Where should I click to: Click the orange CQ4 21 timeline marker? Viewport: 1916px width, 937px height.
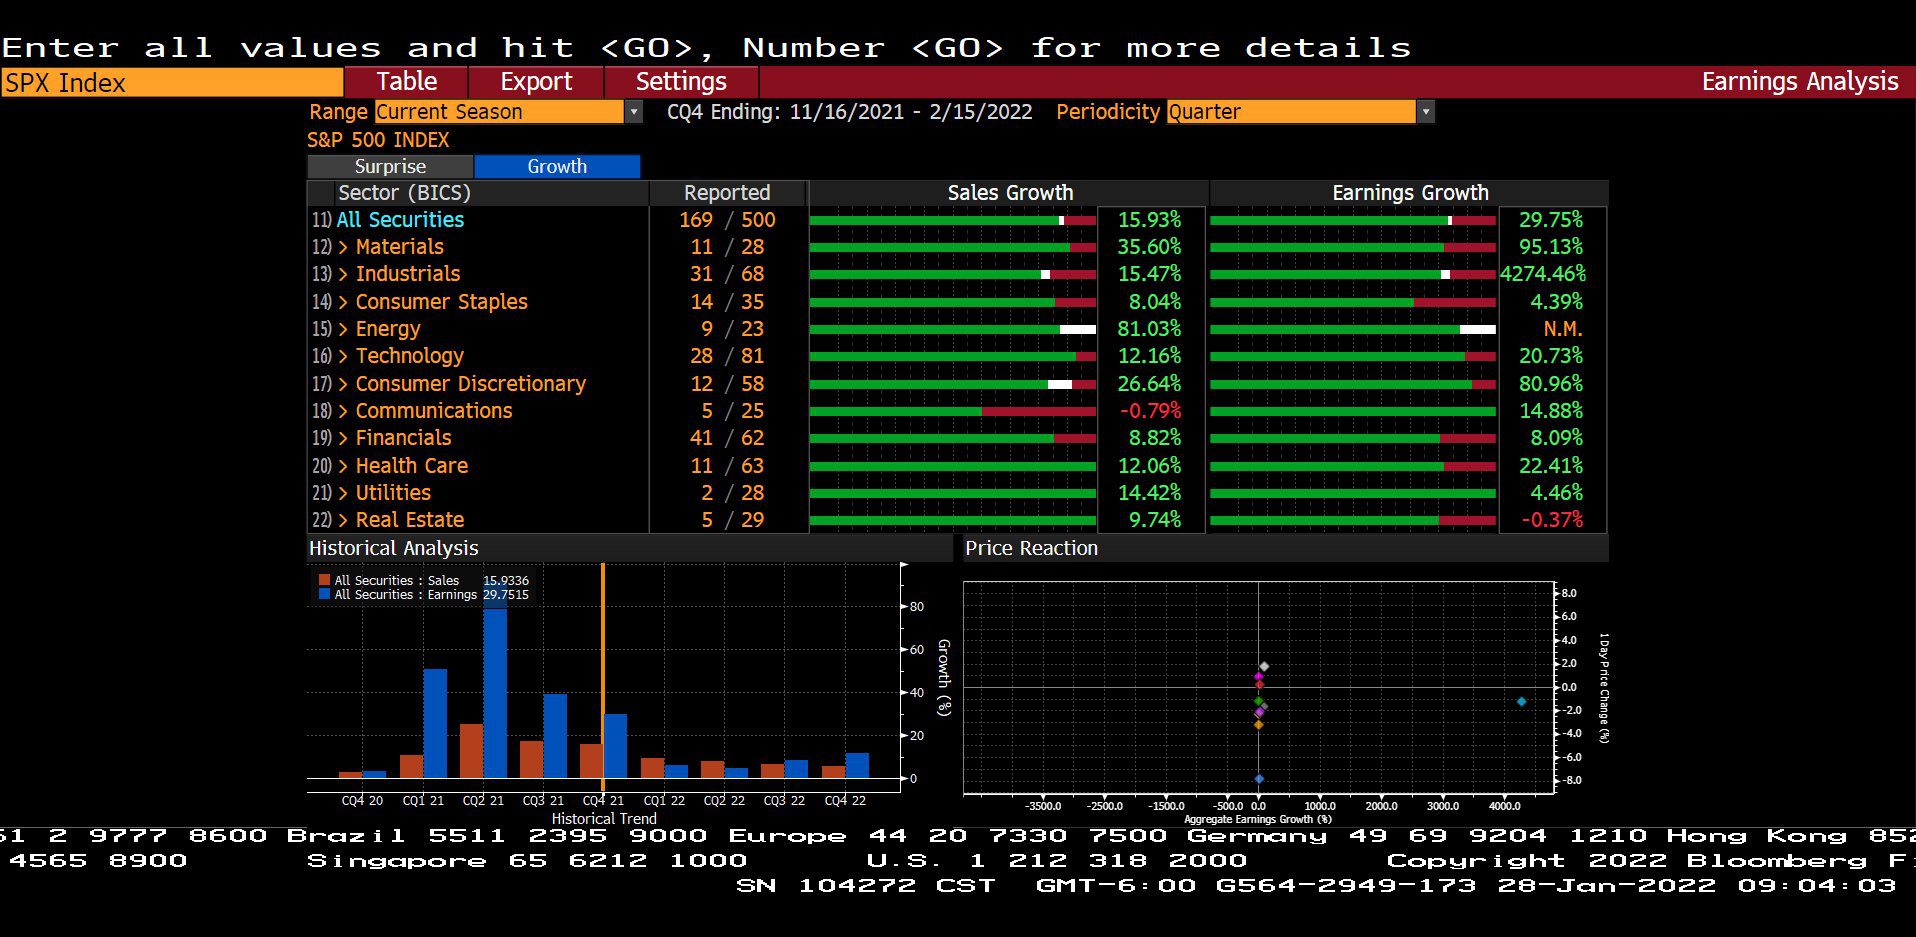coord(602,676)
